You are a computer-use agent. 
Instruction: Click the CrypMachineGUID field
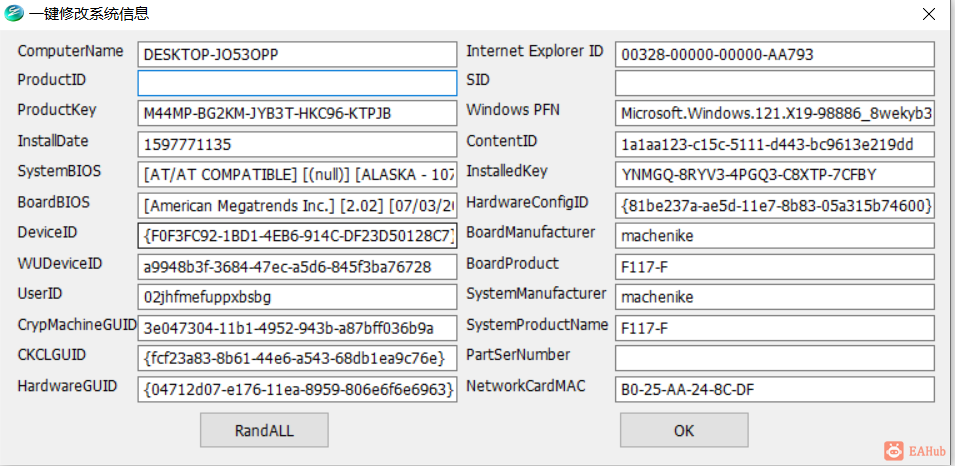297,328
